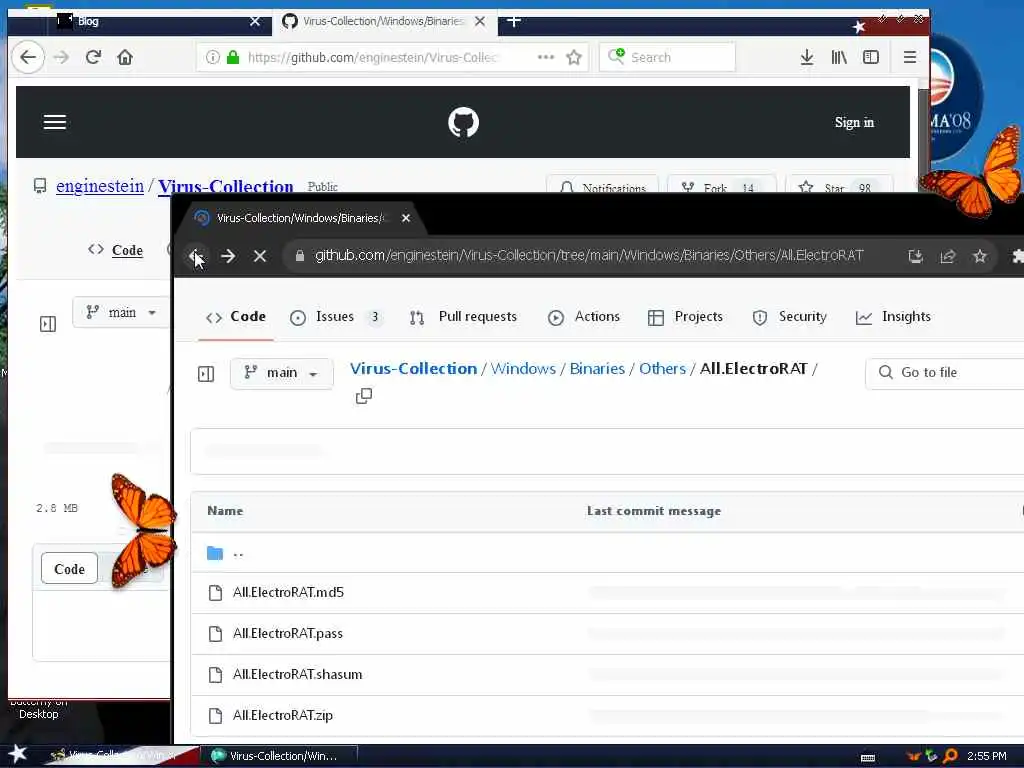
Task: Click magnifier icon in system tray
Action: [x=951, y=756]
